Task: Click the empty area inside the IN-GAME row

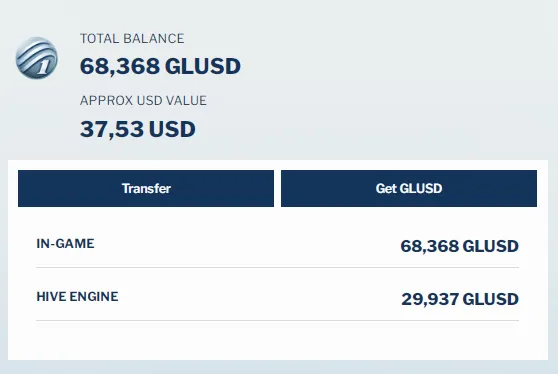Action: [246, 245]
